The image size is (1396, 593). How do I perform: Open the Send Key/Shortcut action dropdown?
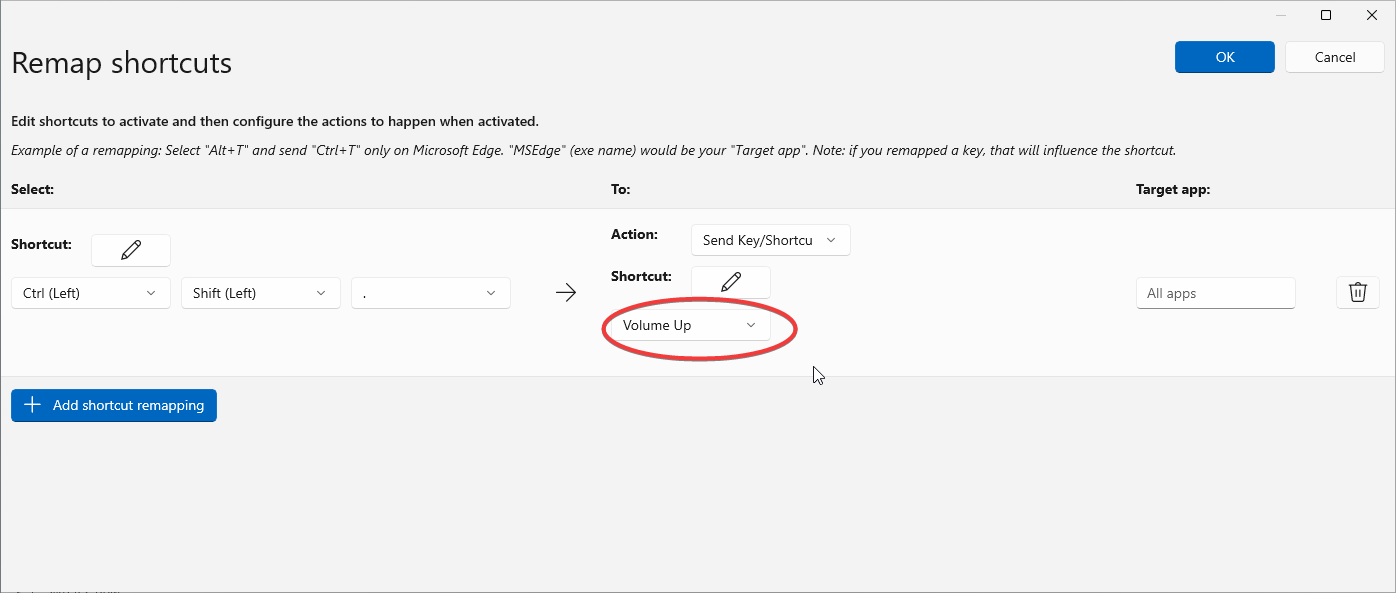[770, 240]
